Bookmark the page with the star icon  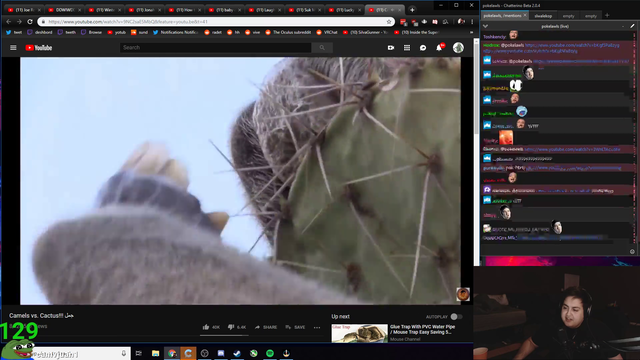point(389,22)
